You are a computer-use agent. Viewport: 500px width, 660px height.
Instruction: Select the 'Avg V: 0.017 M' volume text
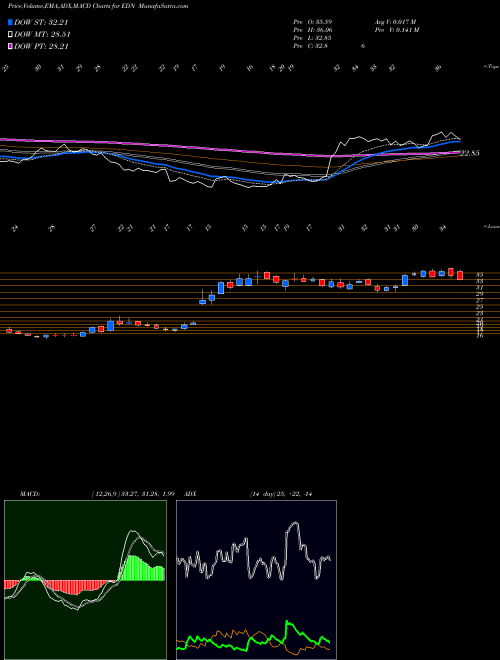click(396, 21)
